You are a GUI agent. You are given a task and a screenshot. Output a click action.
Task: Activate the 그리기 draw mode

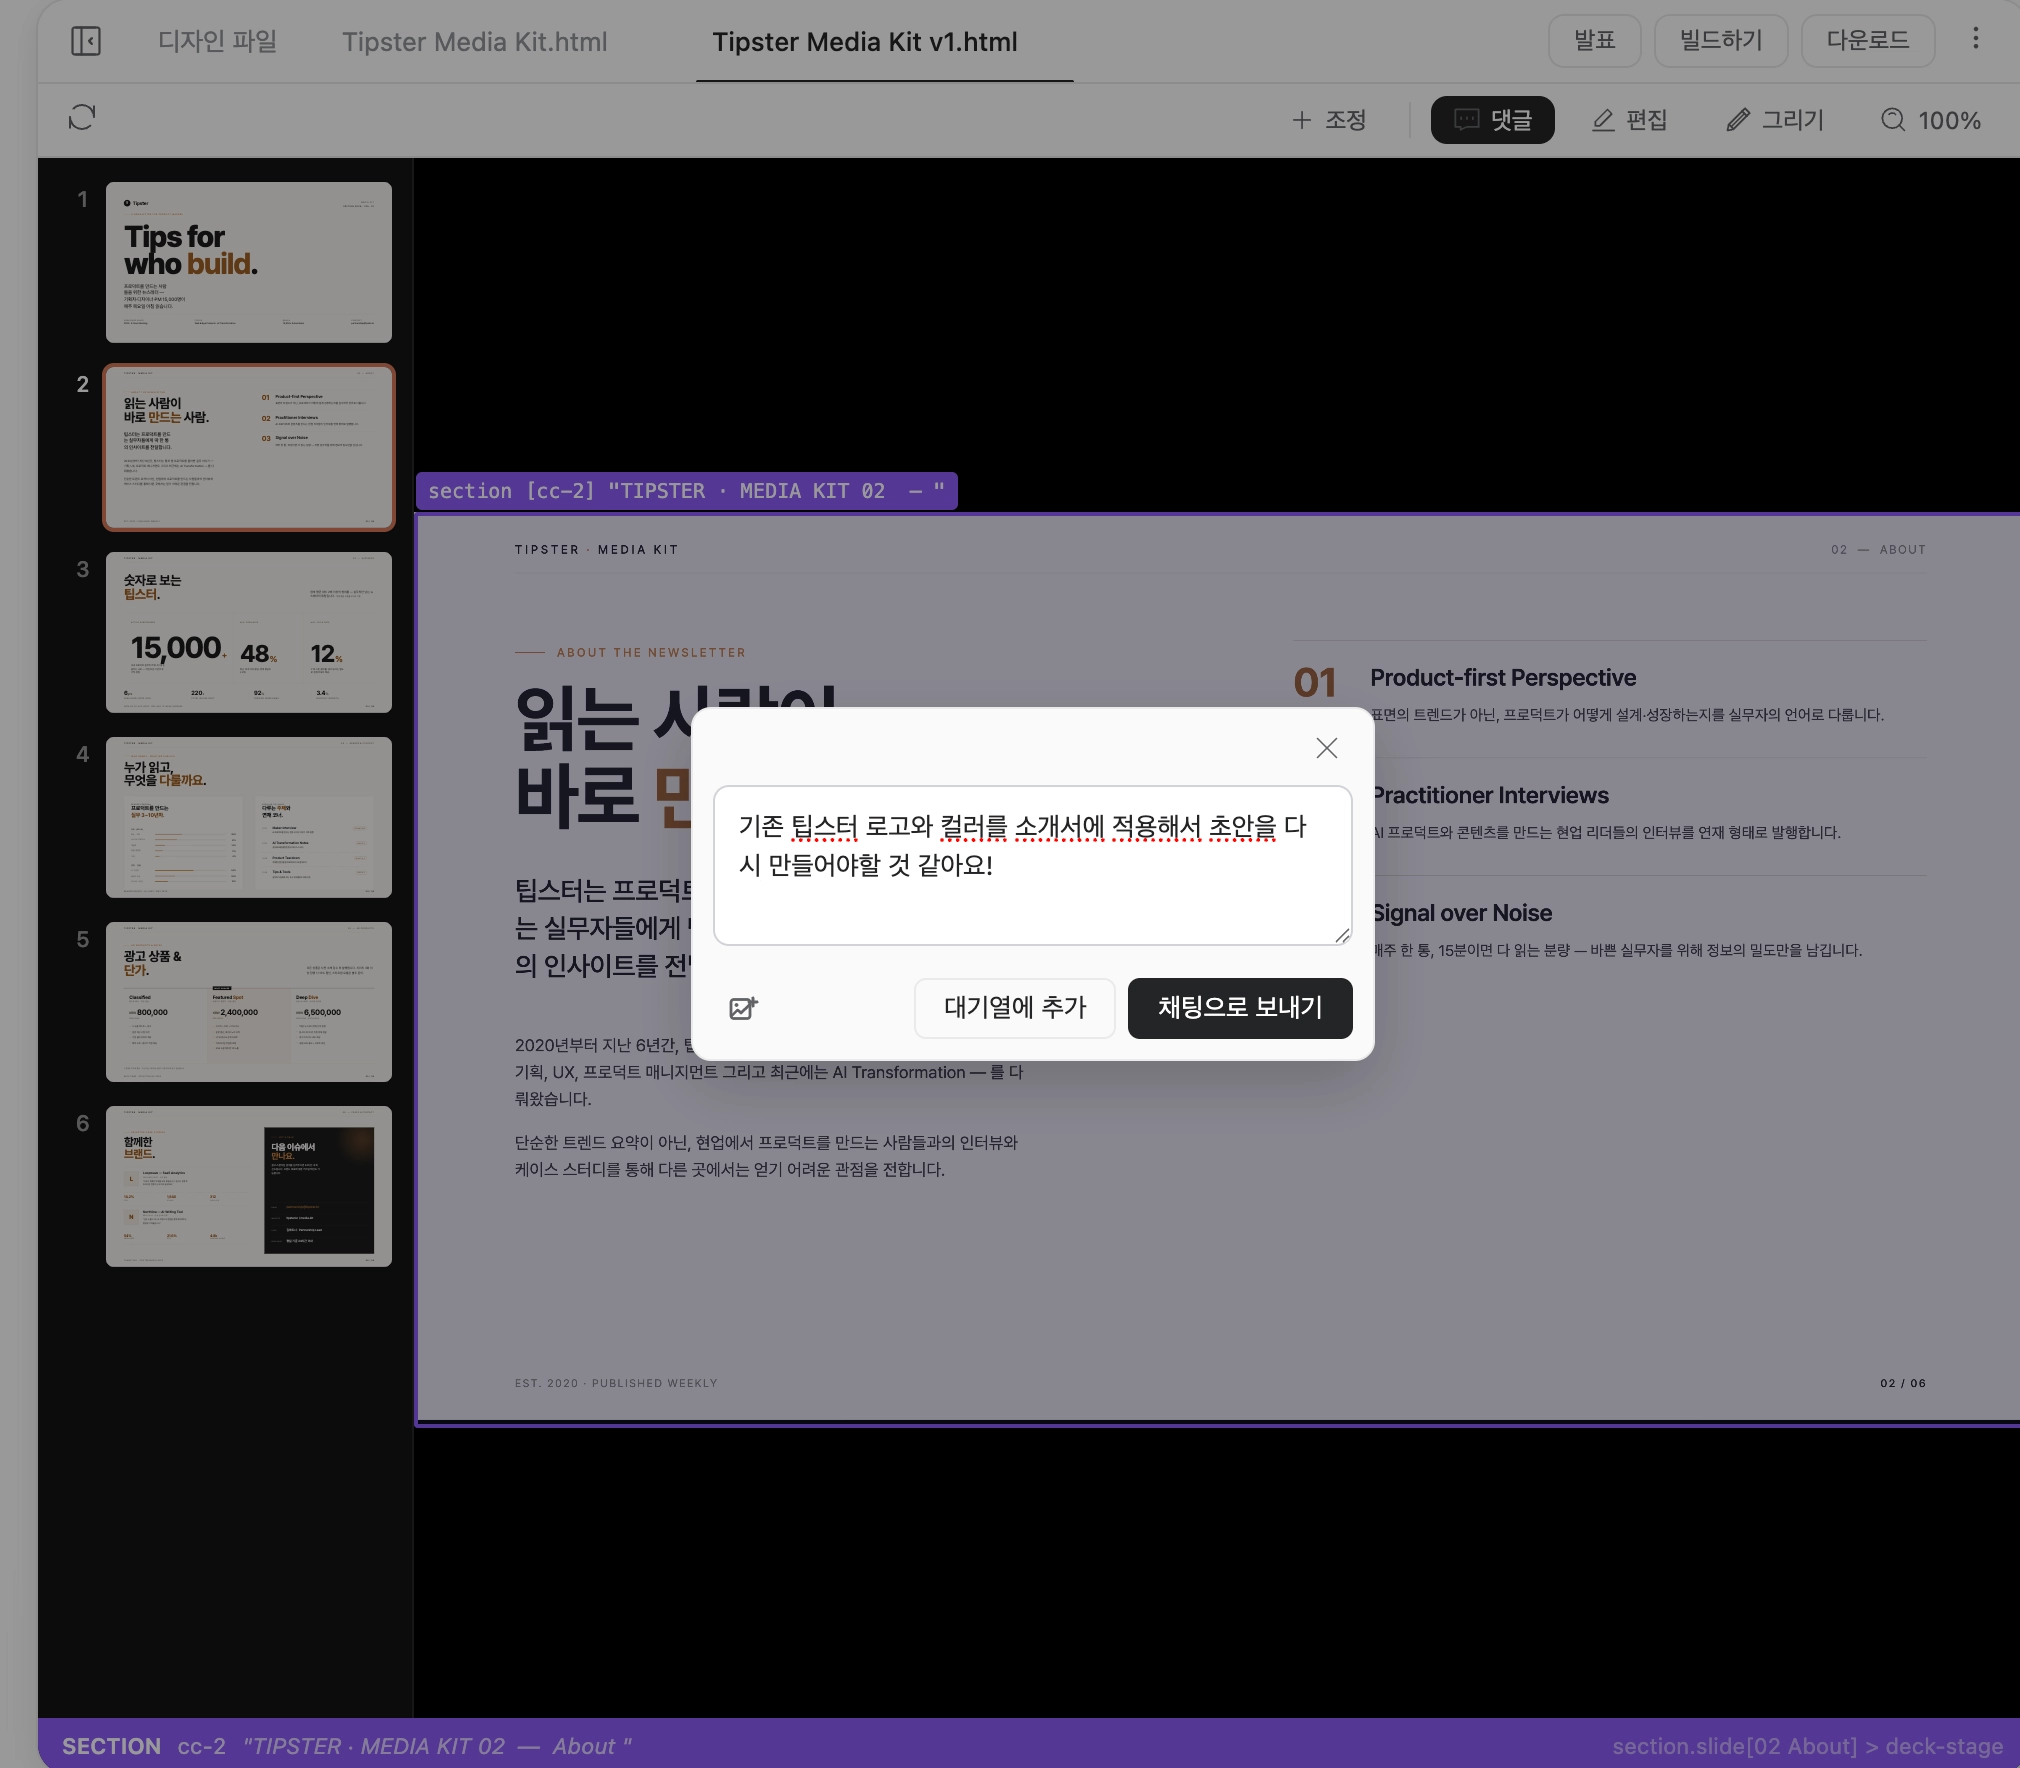pyautogui.click(x=1775, y=120)
